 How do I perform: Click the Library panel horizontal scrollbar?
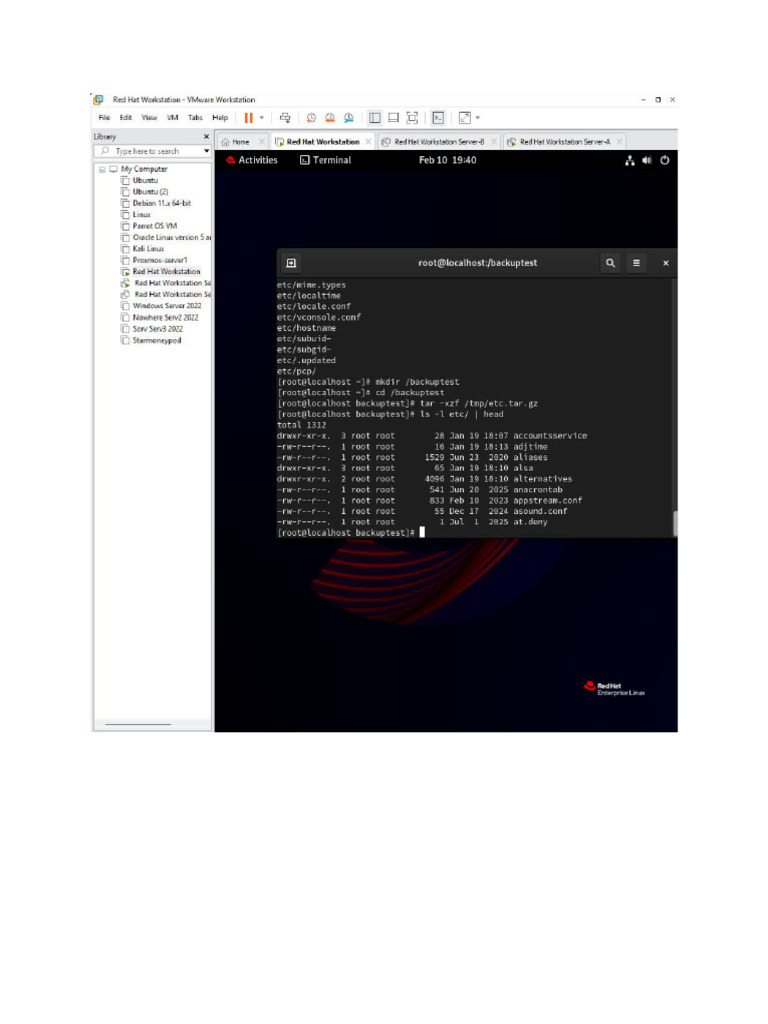point(138,724)
